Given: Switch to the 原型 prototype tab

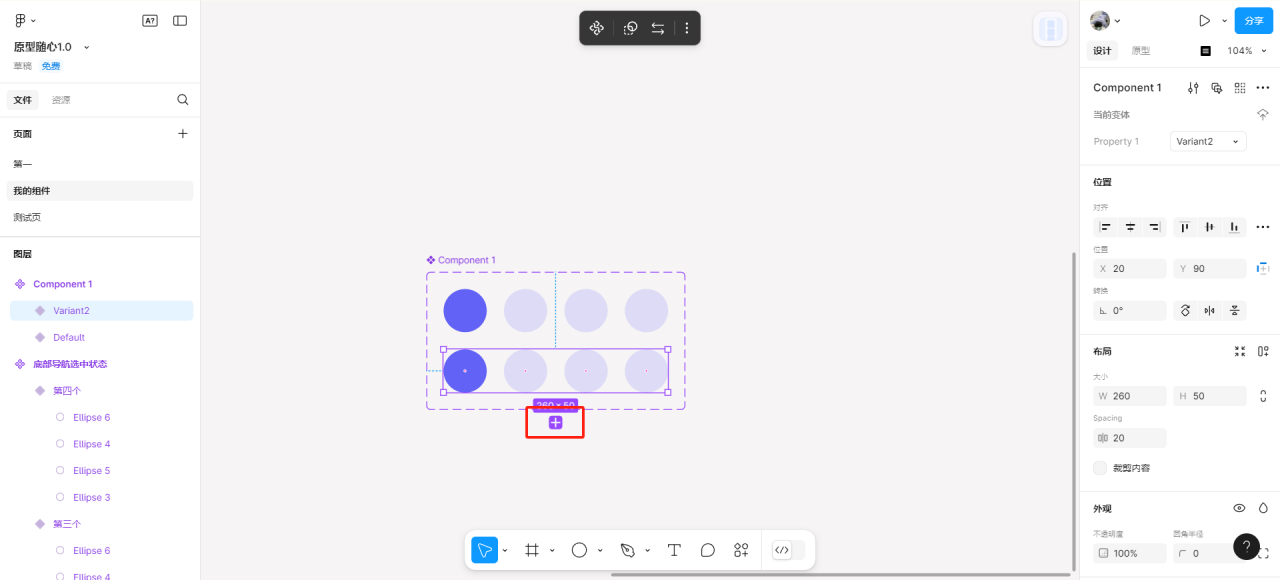Looking at the screenshot, I should click(x=1141, y=50).
